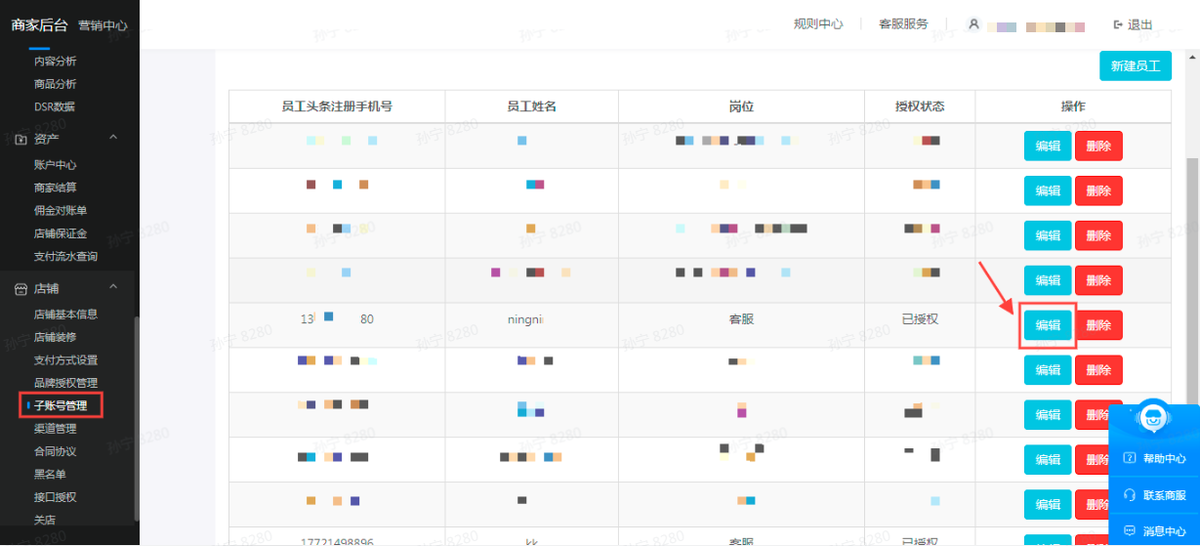Image resolution: width=1200 pixels, height=546 pixels.
Task: Open 店铺装修 in sidebar
Action: [55, 337]
